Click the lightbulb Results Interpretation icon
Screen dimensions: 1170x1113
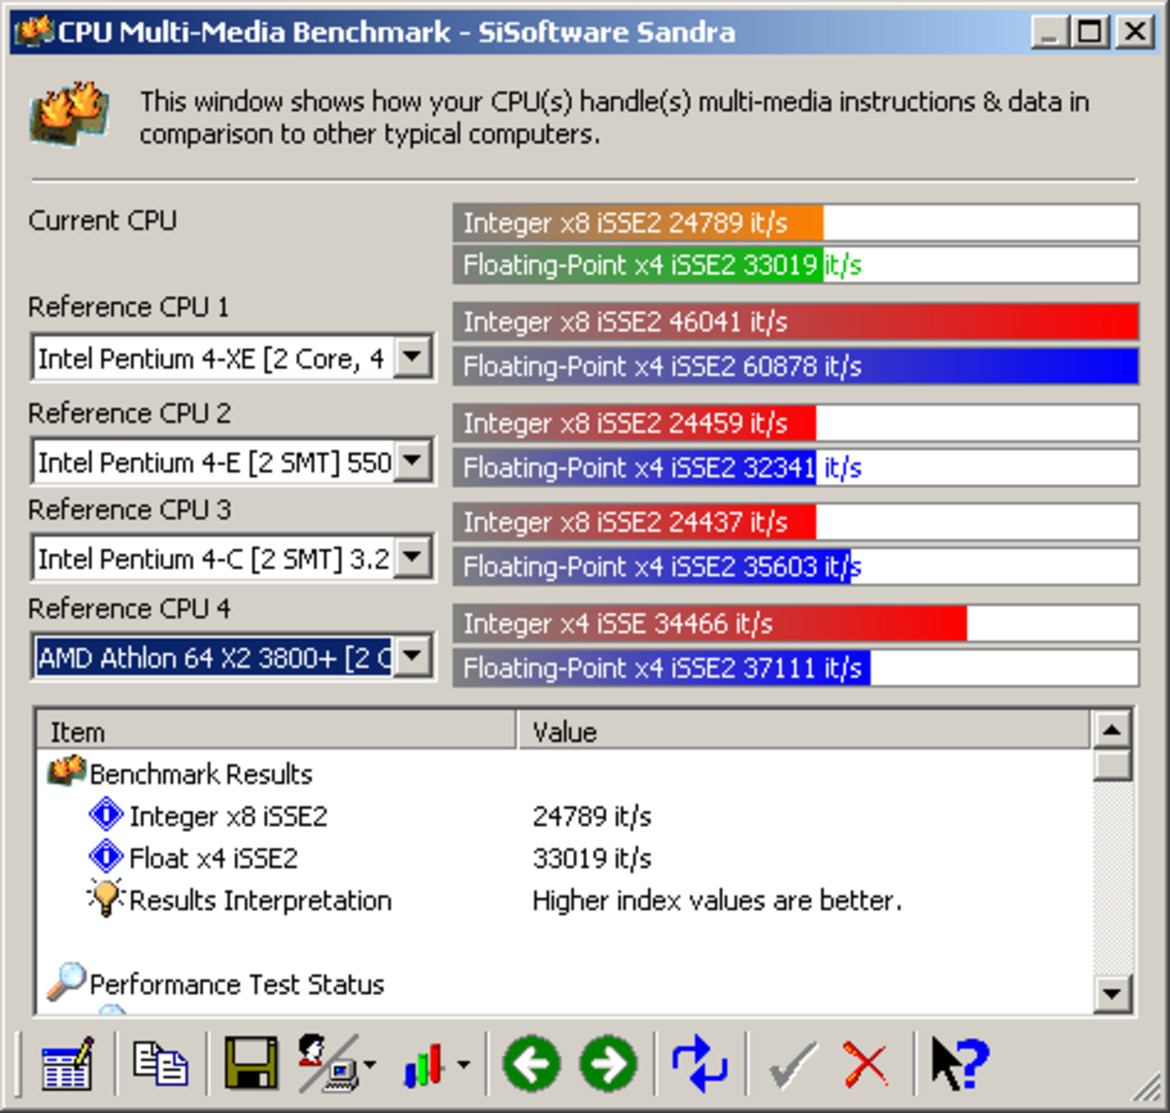[106, 897]
